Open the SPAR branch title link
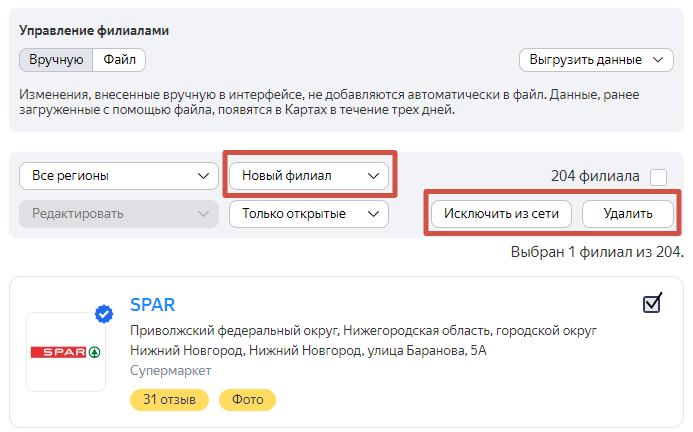This screenshot has height=432, width=693. pyautogui.click(x=153, y=305)
